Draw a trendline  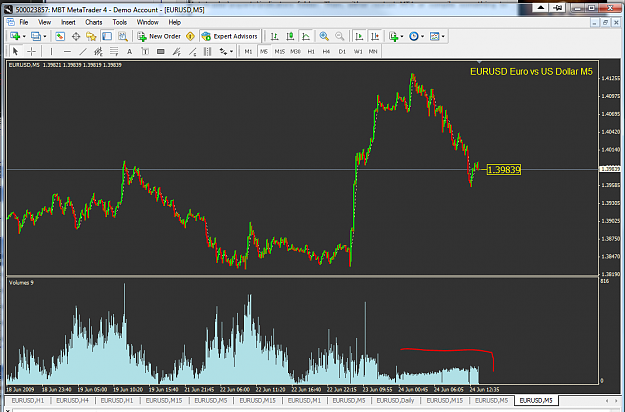coord(83,51)
